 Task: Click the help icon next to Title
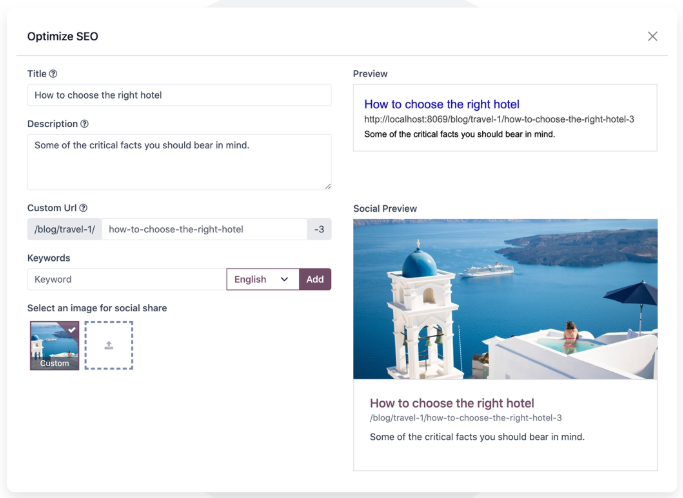click(x=53, y=74)
